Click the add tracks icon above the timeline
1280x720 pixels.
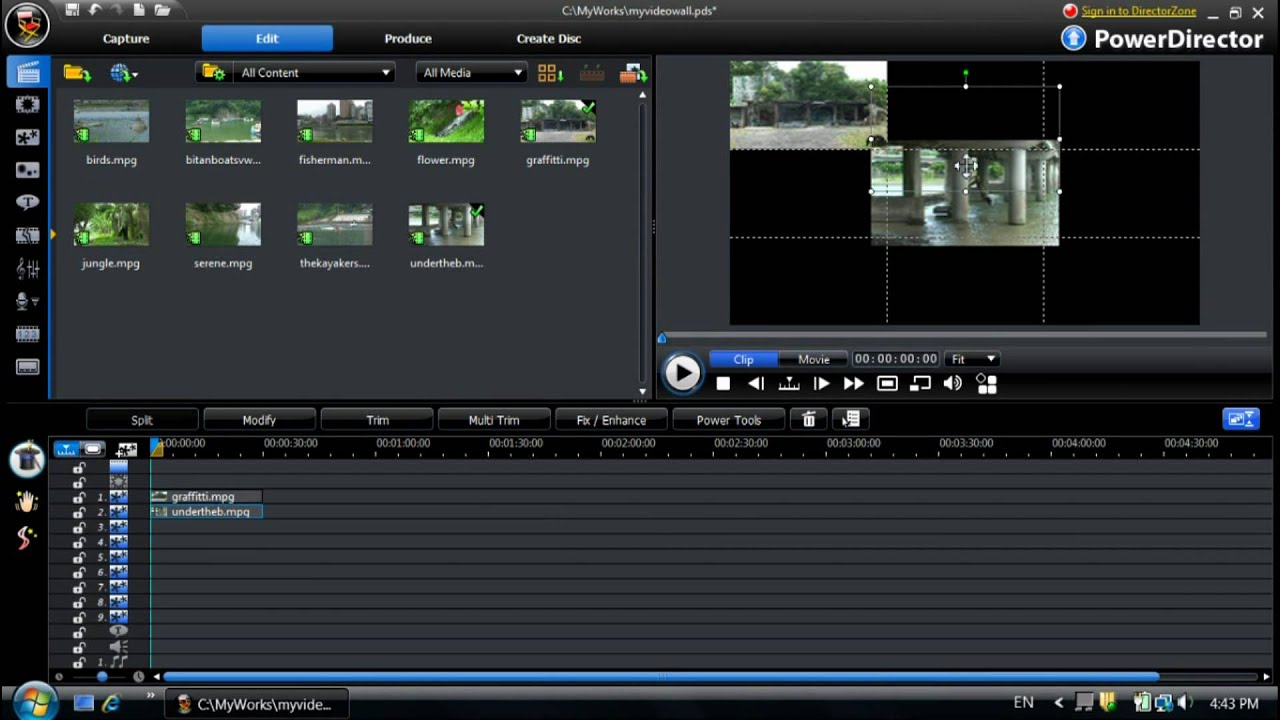click(x=127, y=449)
